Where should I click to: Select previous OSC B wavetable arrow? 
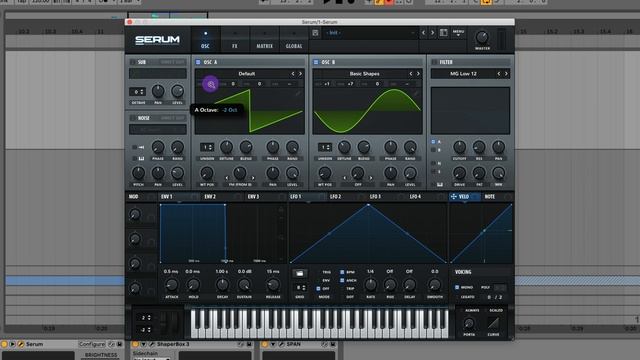coord(411,74)
